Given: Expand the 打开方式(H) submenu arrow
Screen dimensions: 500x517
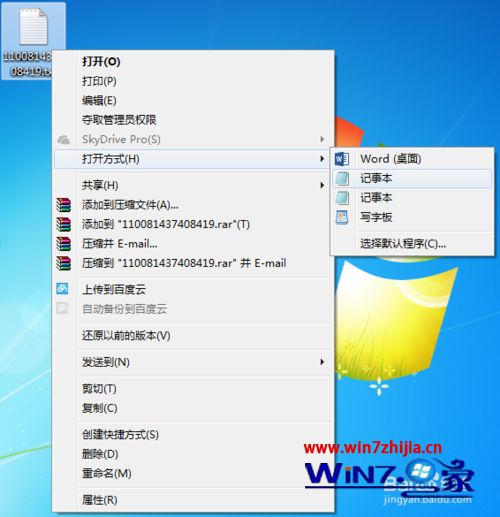Looking at the screenshot, I should click(322, 159).
